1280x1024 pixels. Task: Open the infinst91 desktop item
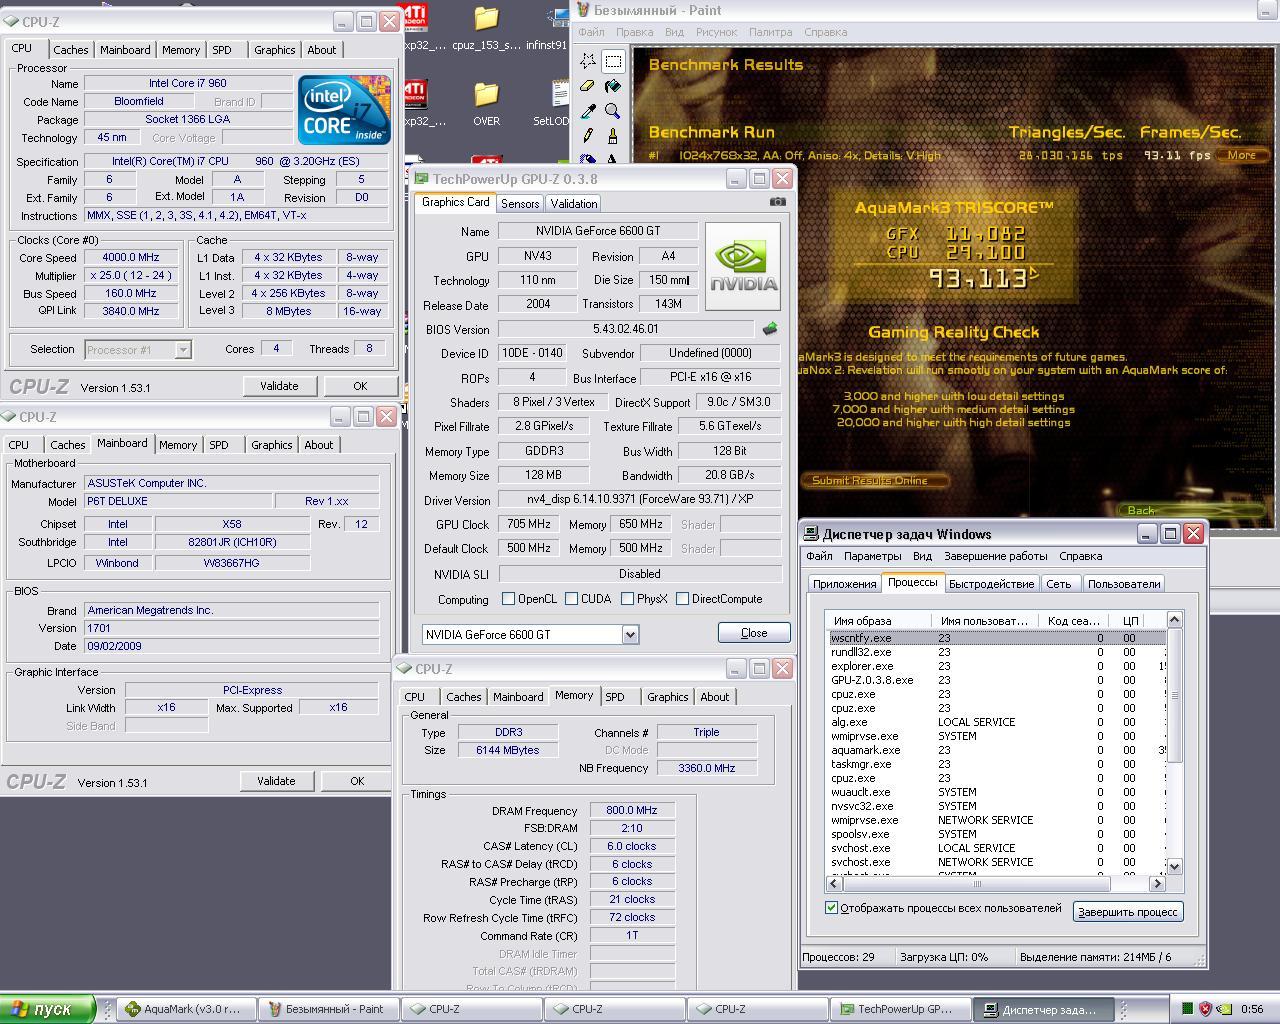(x=548, y=28)
